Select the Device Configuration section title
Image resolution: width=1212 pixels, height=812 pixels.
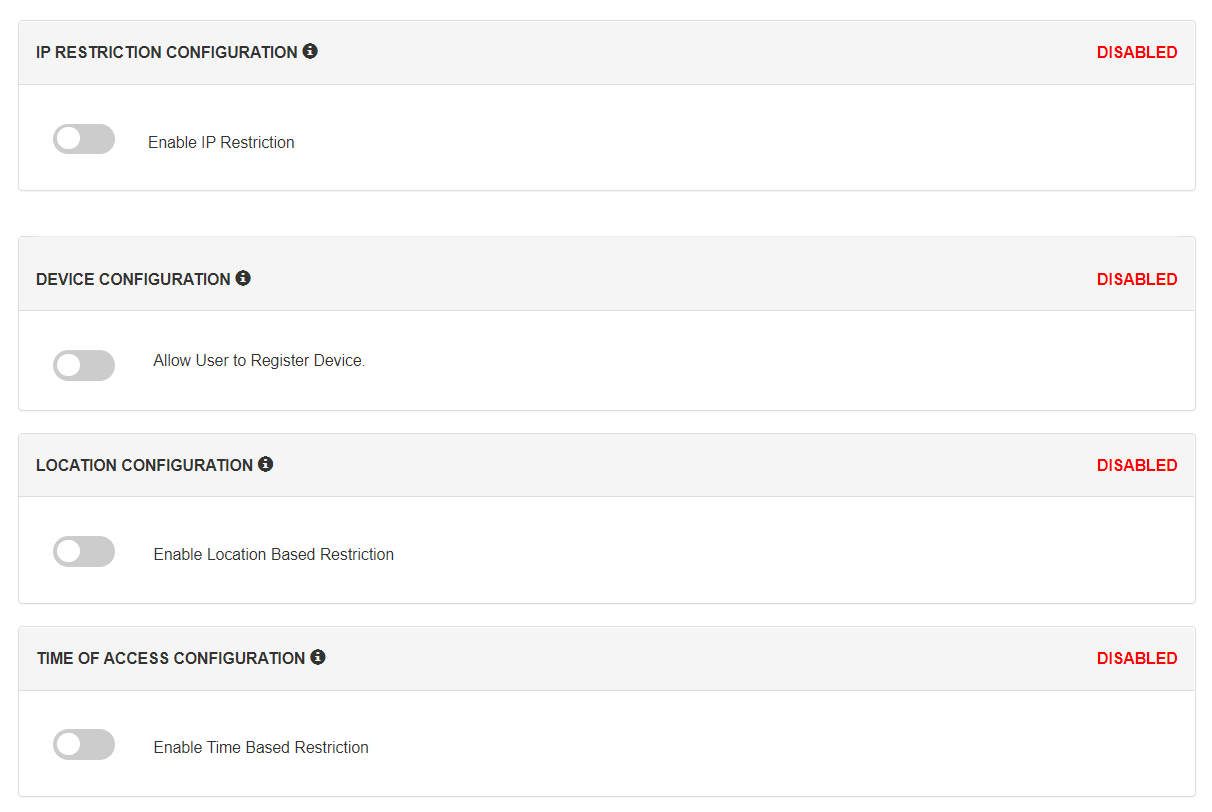point(133,279)
